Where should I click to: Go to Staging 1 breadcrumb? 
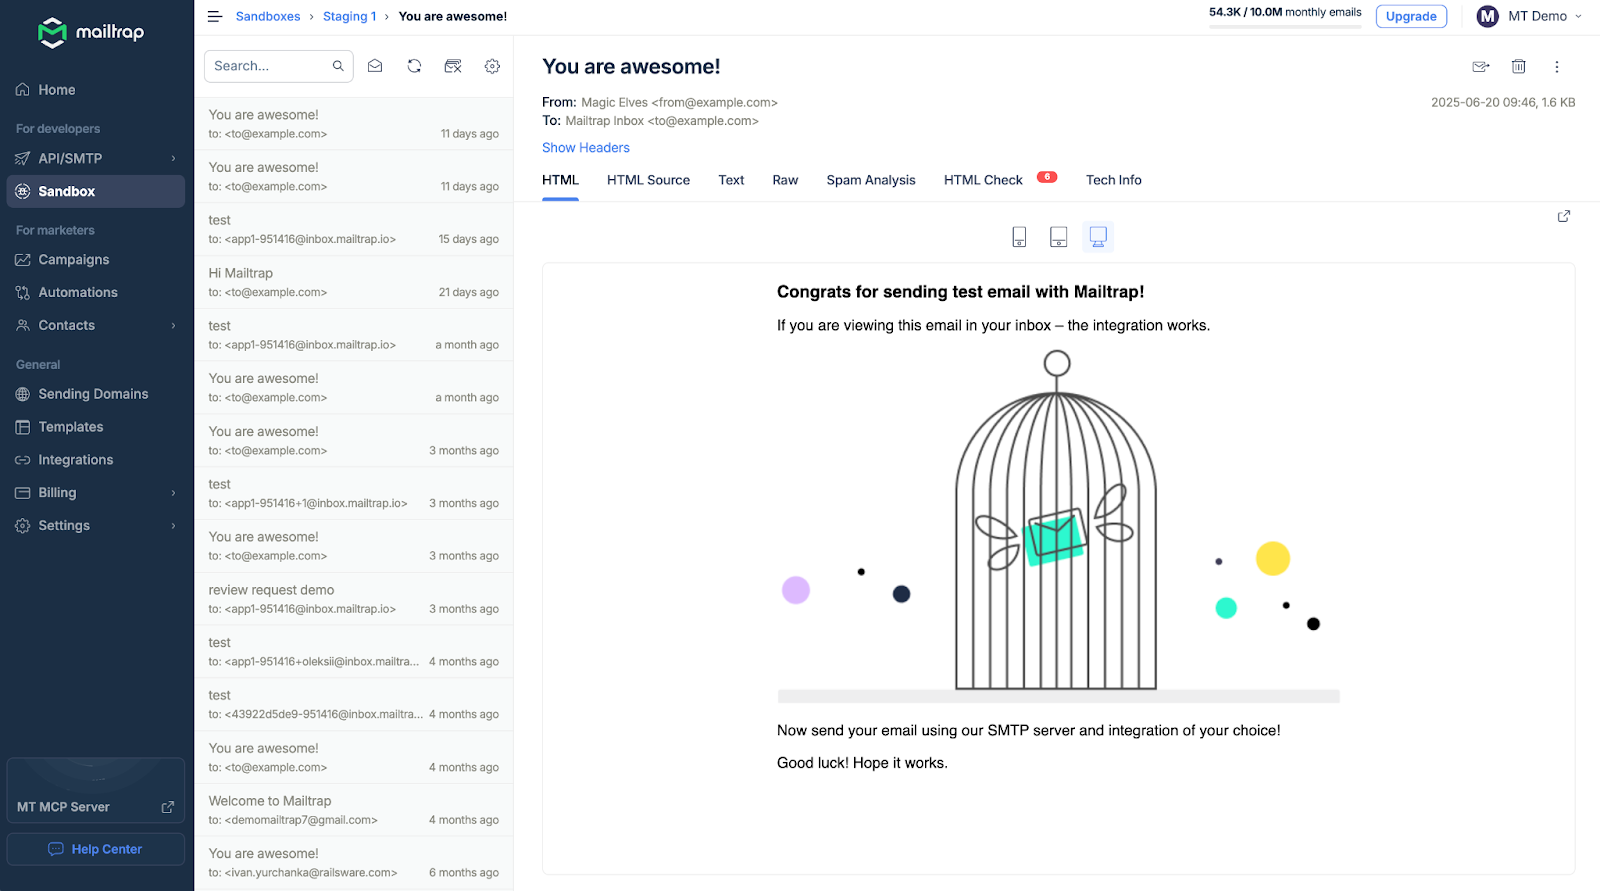349,16
